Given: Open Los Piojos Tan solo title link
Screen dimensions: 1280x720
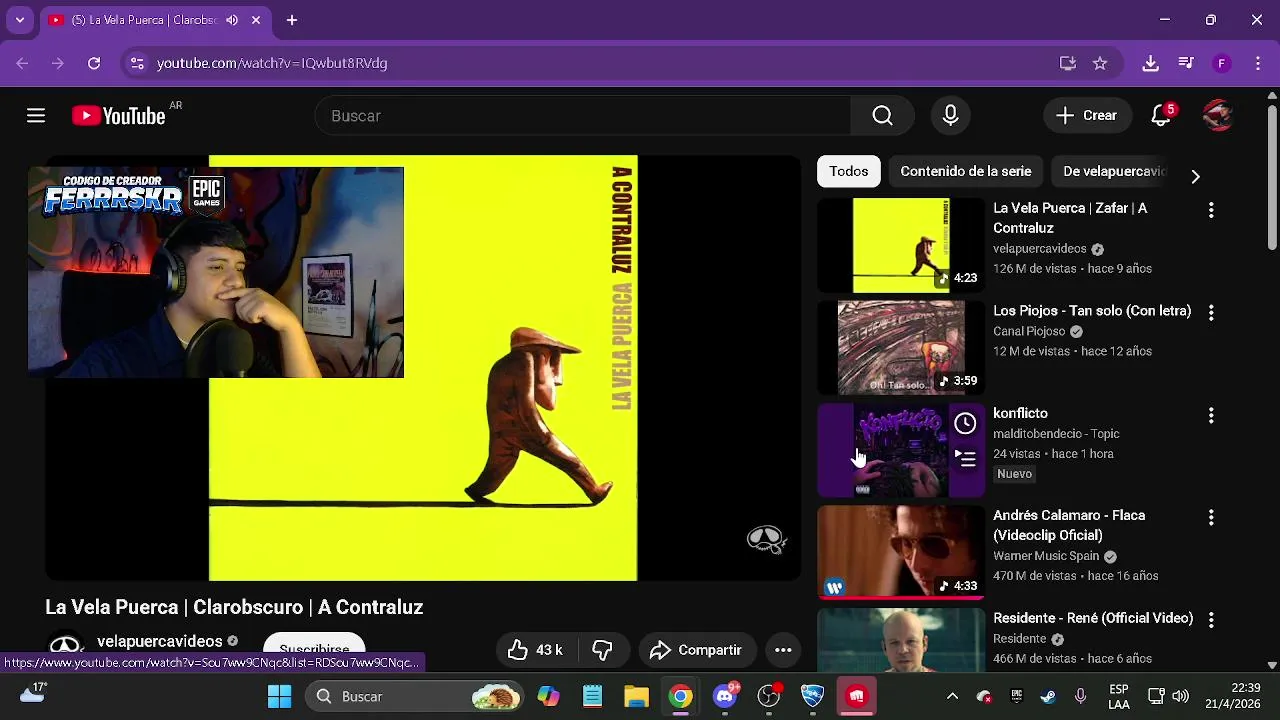Looking at the screenshot, I should click(x=1092, y=311).
